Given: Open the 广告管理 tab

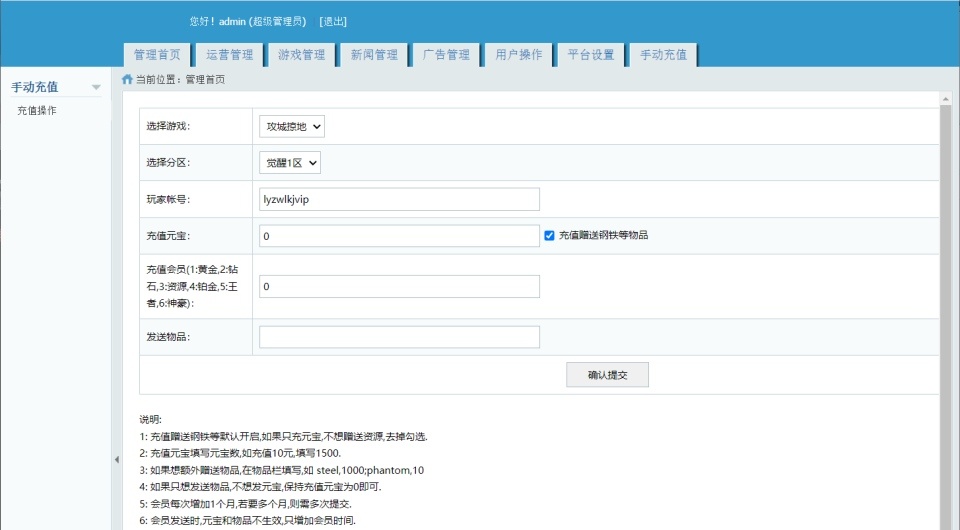Looking at the screenshot, I should click(446, 54).
